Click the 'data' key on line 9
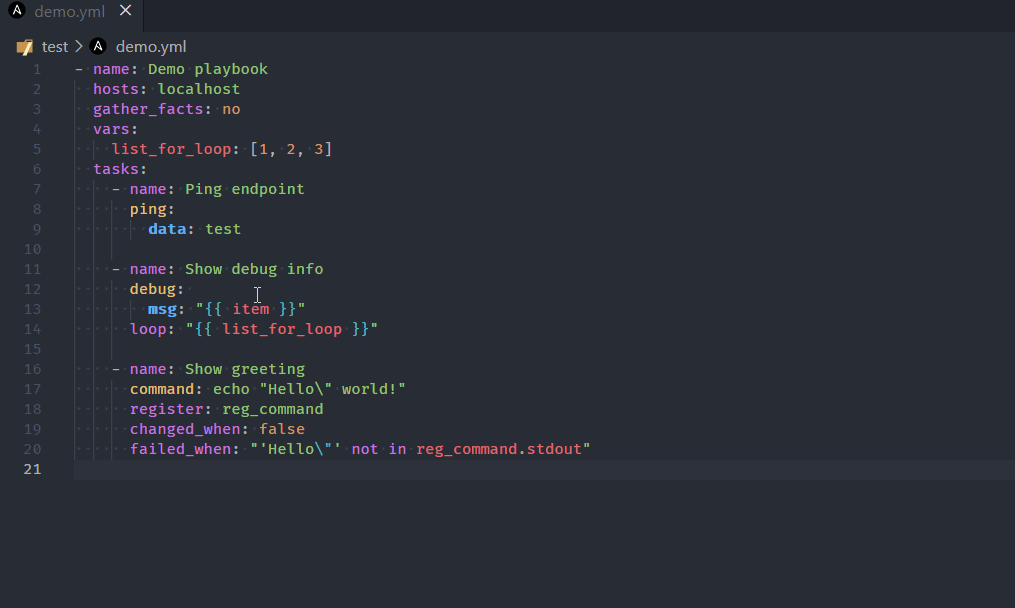This screenshot has width=1015, height=608. (x=167, y=229)
